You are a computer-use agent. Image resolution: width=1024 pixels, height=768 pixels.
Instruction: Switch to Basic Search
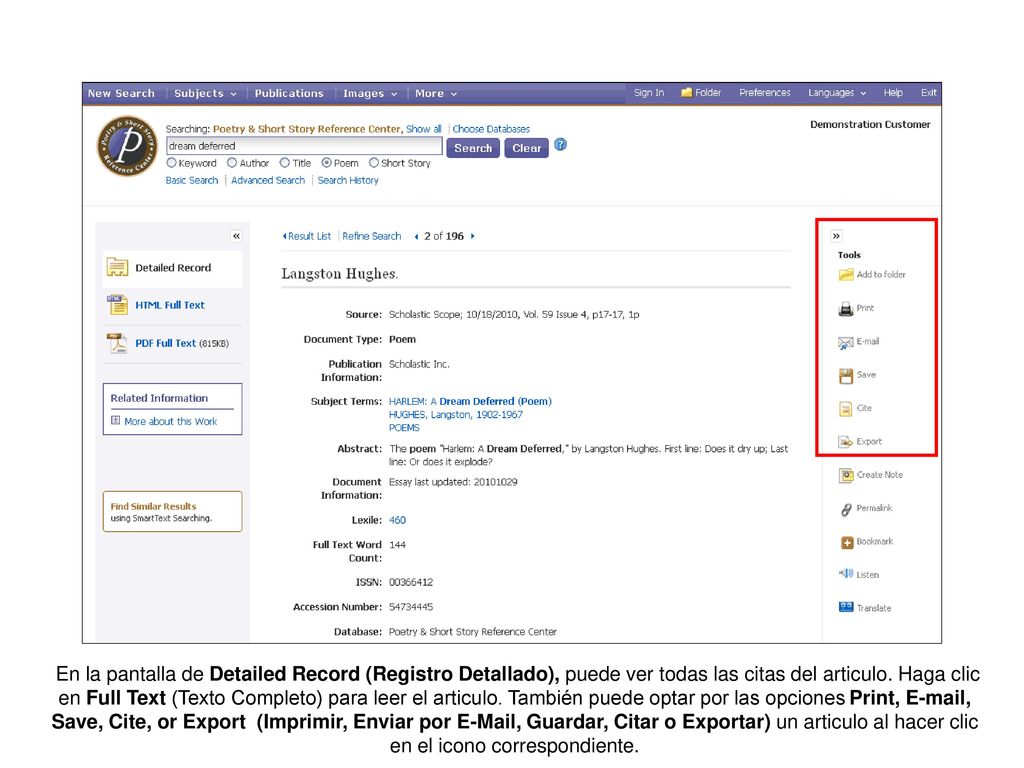(192, 180)
